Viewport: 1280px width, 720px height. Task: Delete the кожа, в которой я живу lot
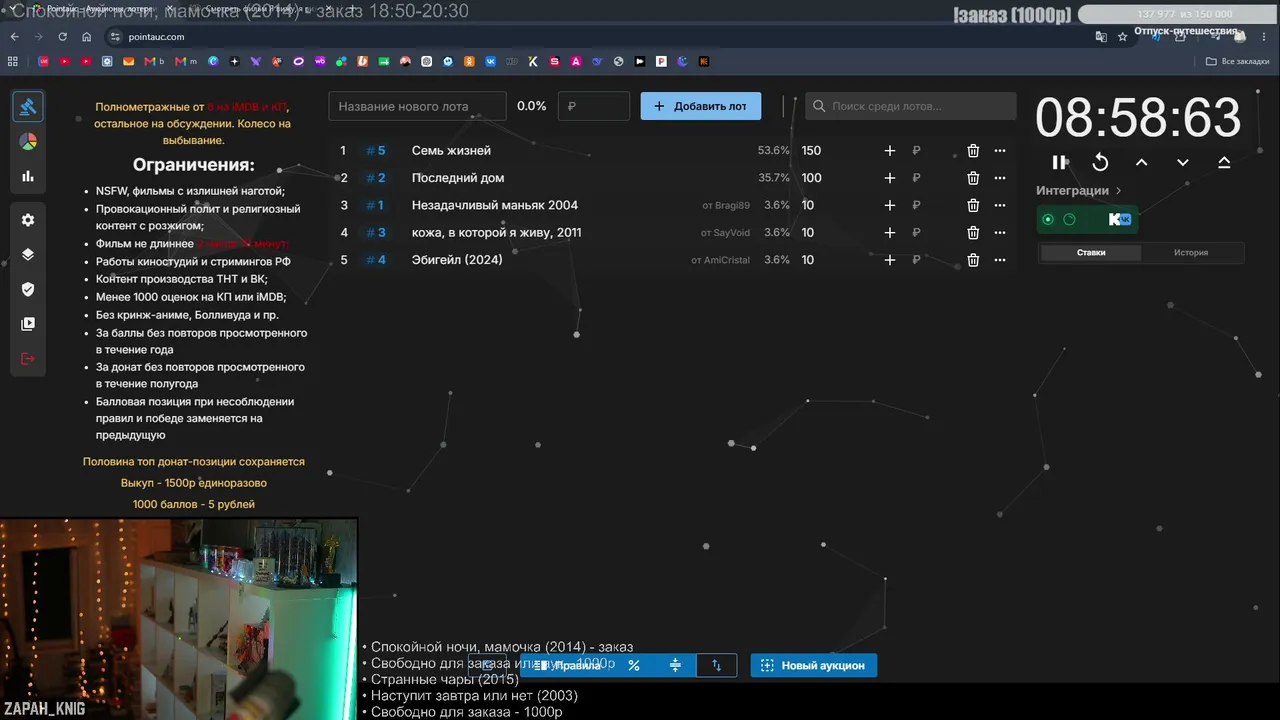click(973, 233)
